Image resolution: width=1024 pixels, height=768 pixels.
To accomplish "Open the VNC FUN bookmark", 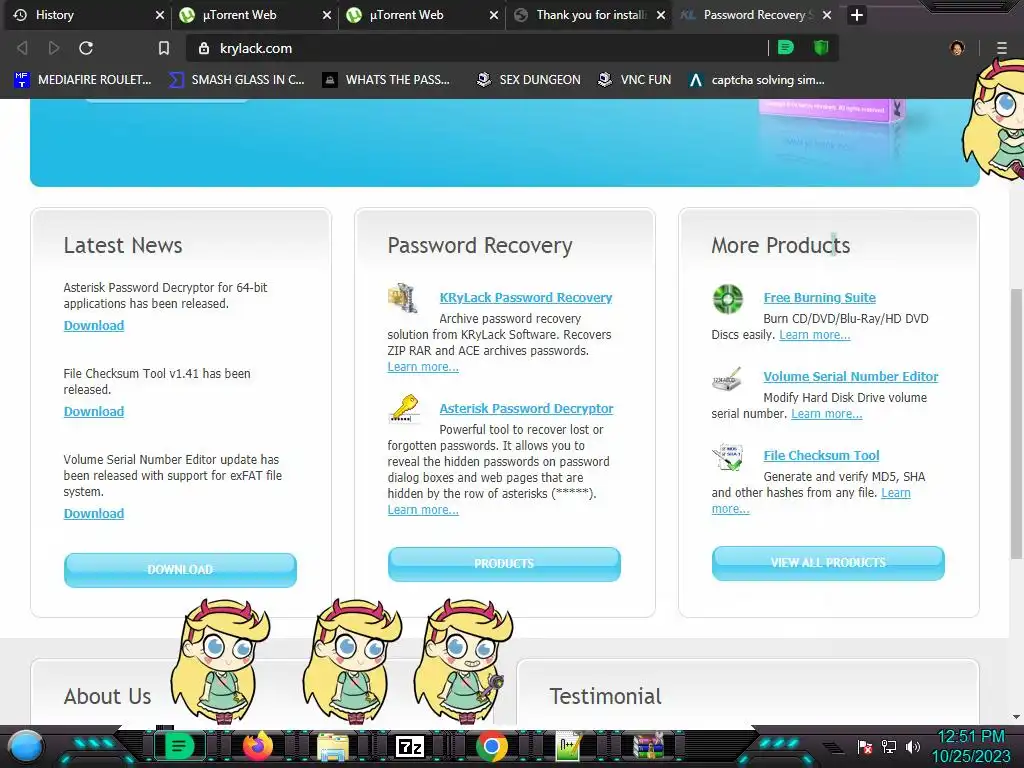I will 634,80.
